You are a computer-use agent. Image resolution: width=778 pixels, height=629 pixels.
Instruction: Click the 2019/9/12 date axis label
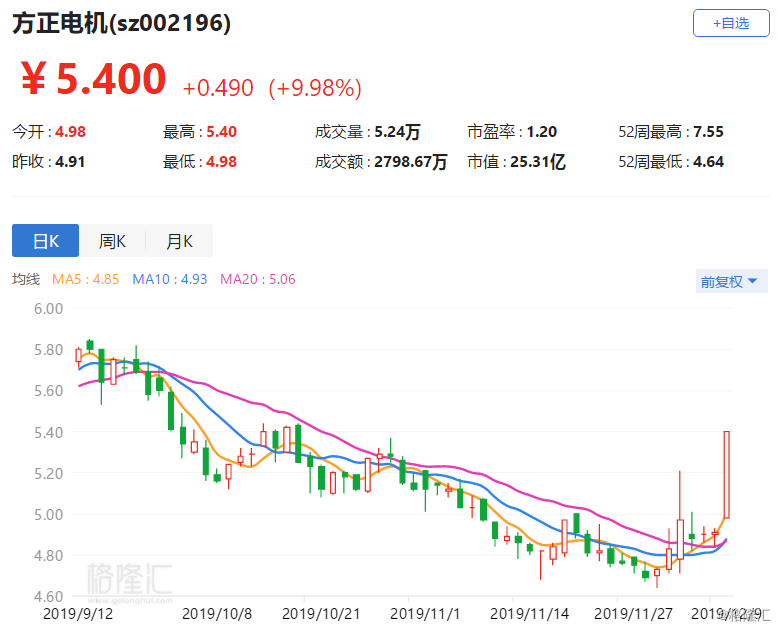pos(78,614)
